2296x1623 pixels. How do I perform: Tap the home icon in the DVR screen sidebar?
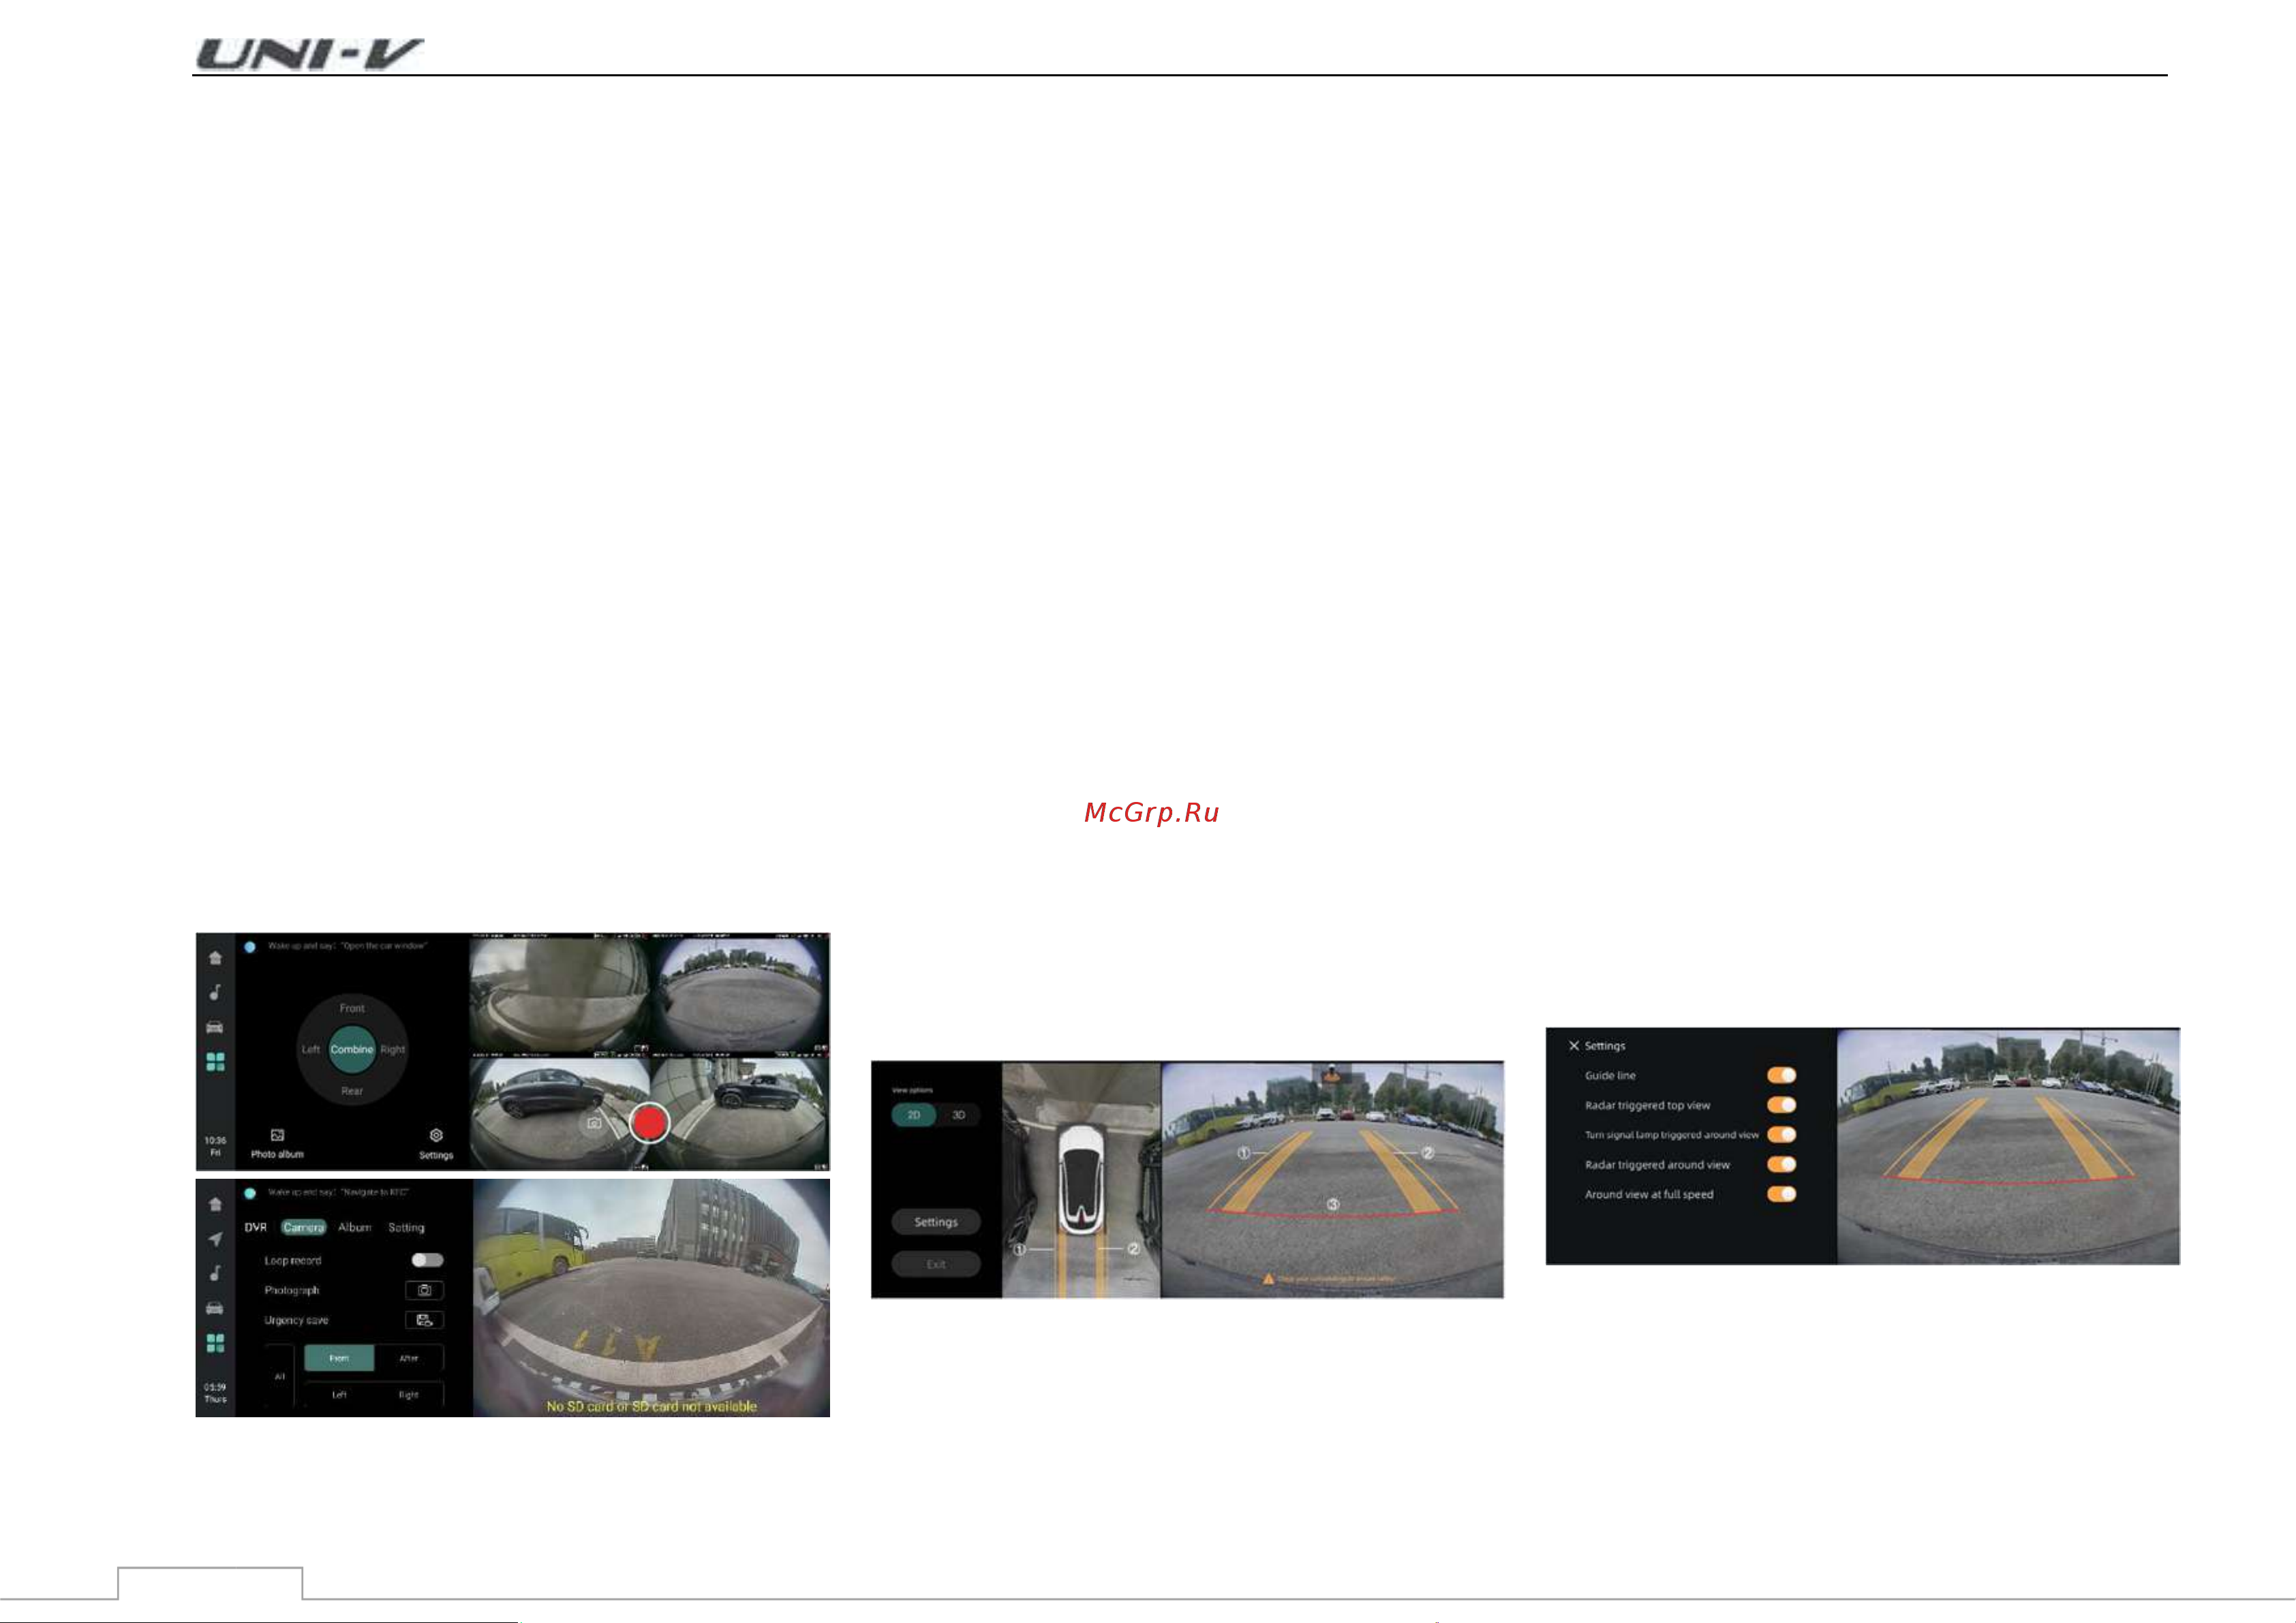215,1205
